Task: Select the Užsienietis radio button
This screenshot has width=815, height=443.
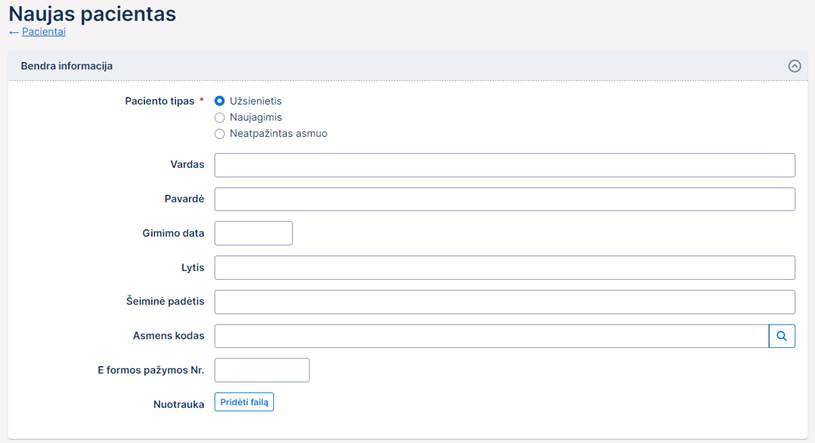Action: 220,101
